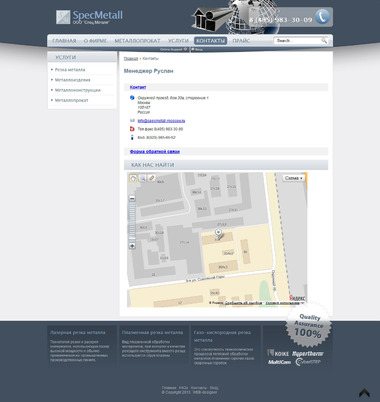Open the МЕТАЛЛОПРОКАТ menu item
The height and width of the screenshot is (402, 380).
137,41
